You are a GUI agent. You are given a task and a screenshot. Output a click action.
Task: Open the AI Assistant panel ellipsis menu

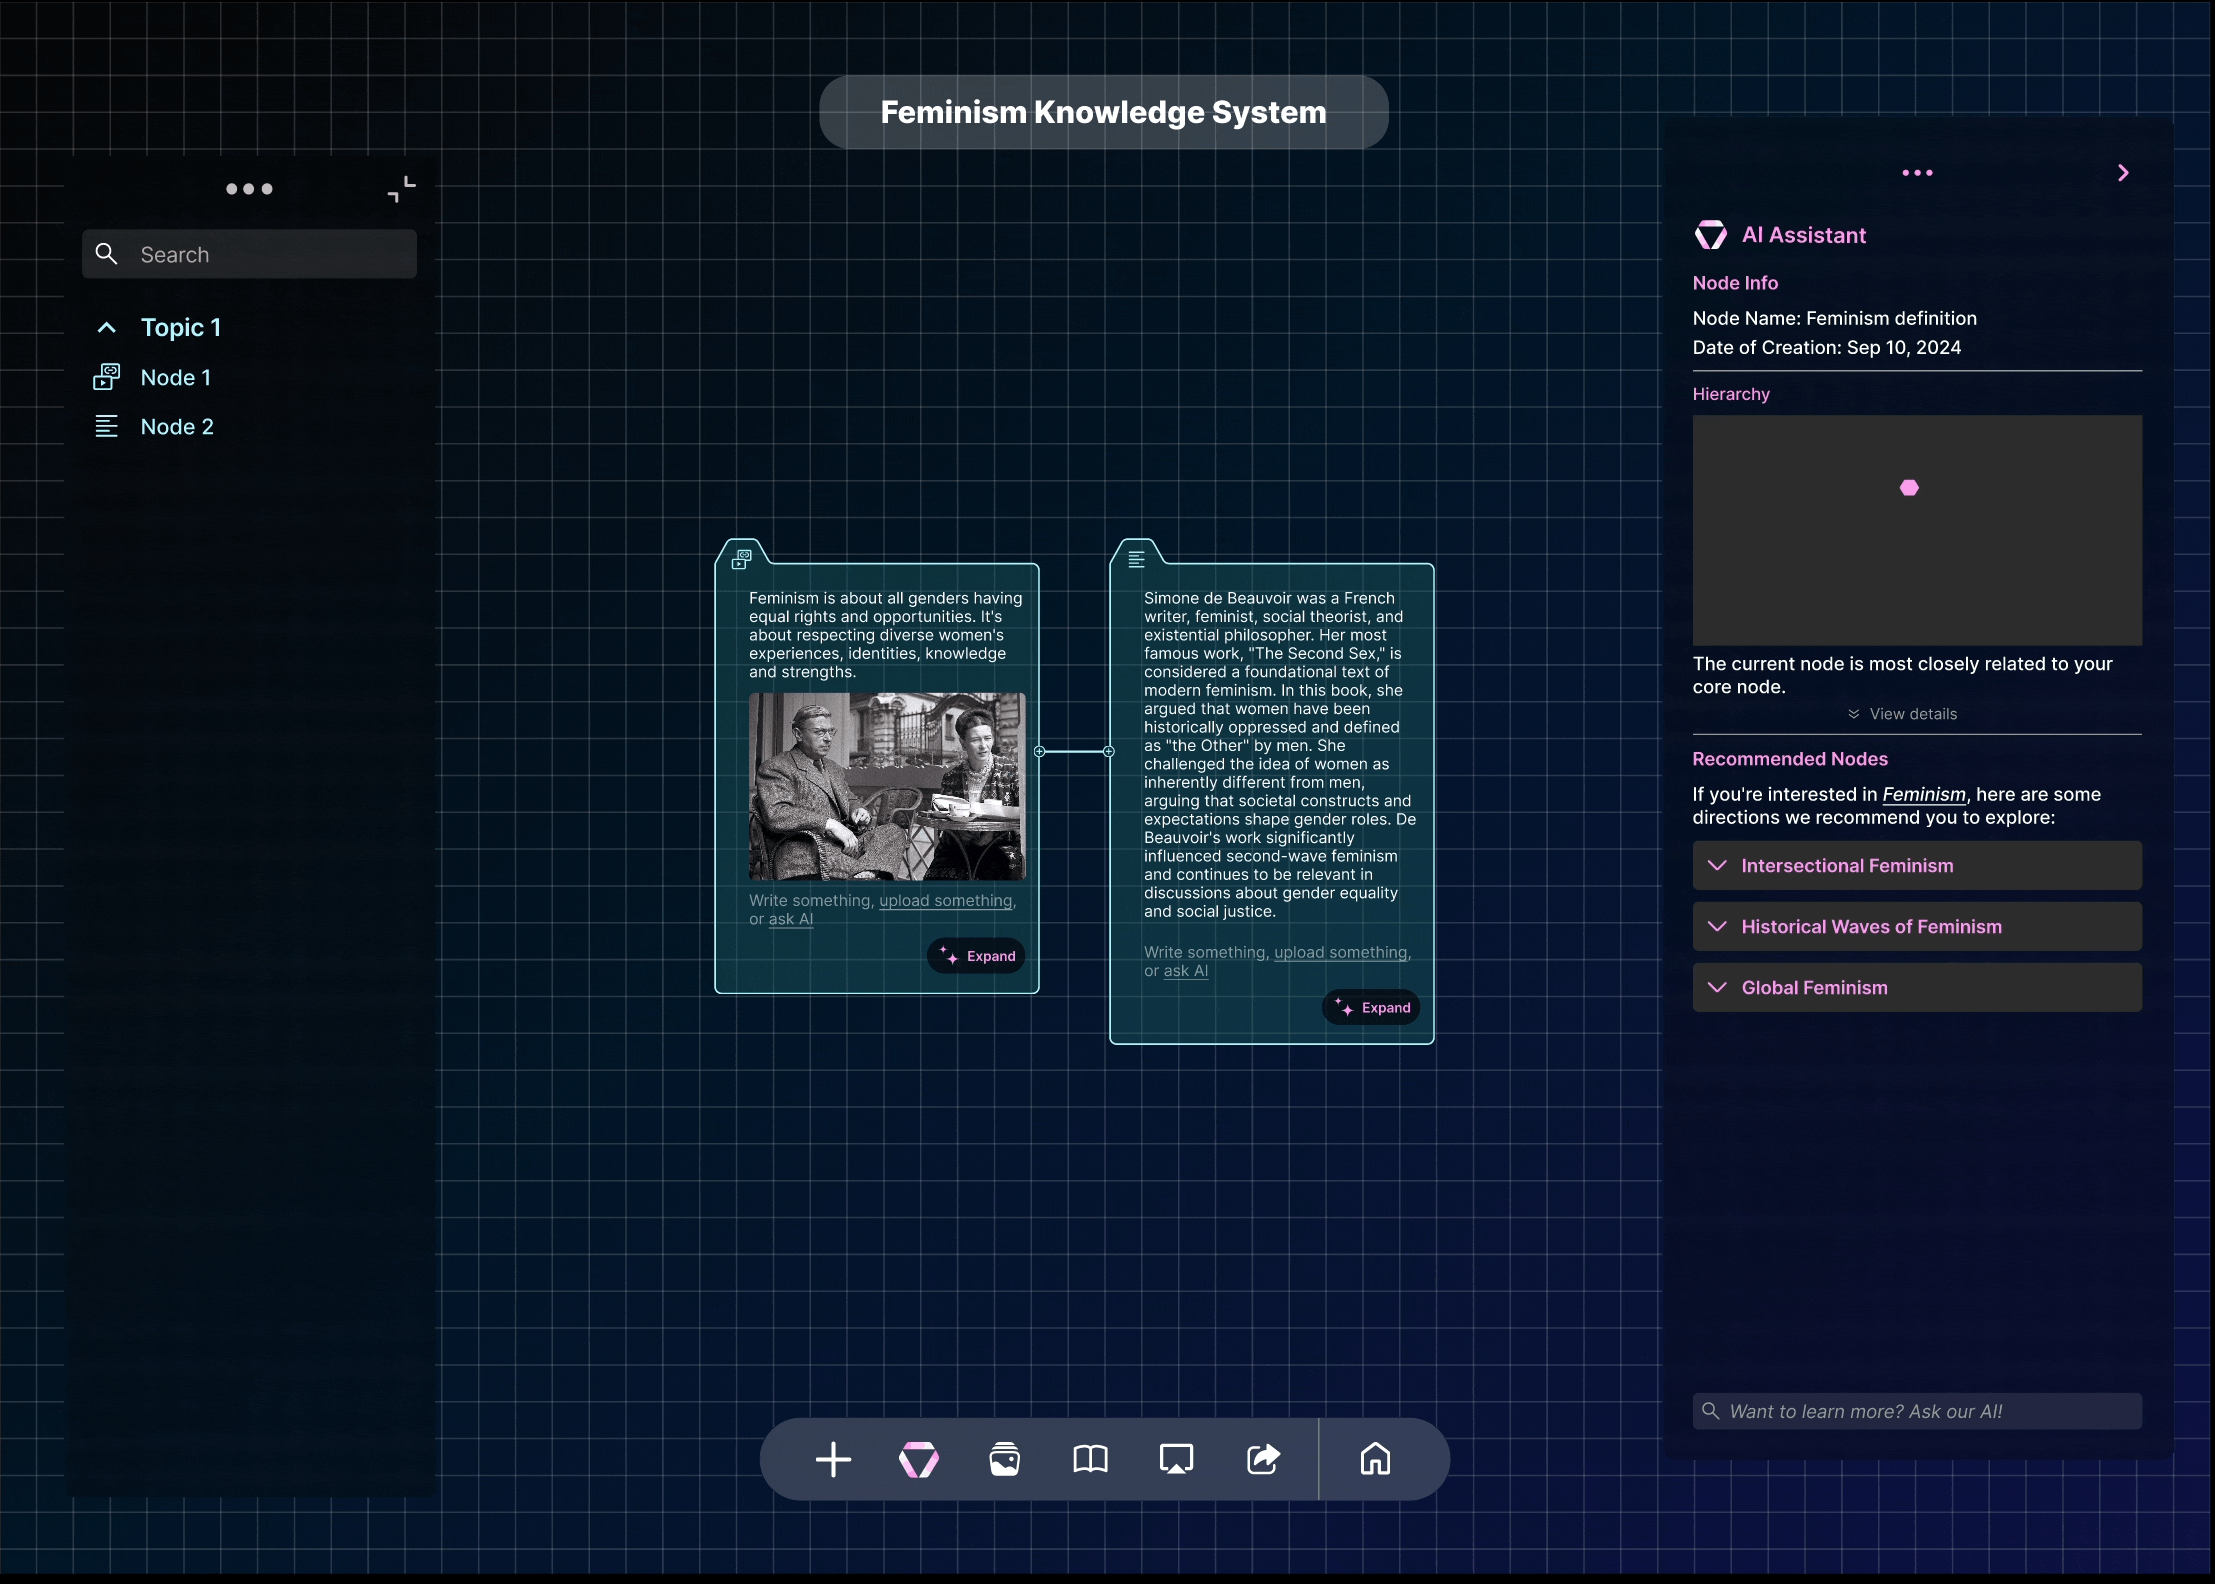[x=1917, y=172]
